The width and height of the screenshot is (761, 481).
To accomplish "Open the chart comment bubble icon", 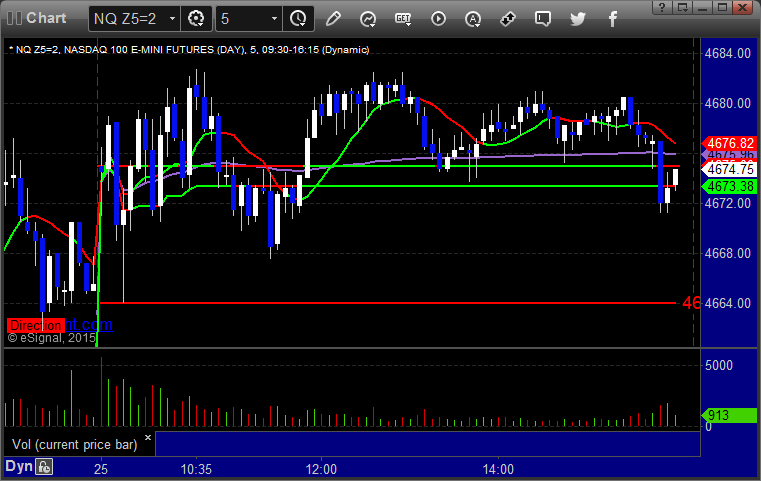I will pyautogui.click(x=543, y=19).
